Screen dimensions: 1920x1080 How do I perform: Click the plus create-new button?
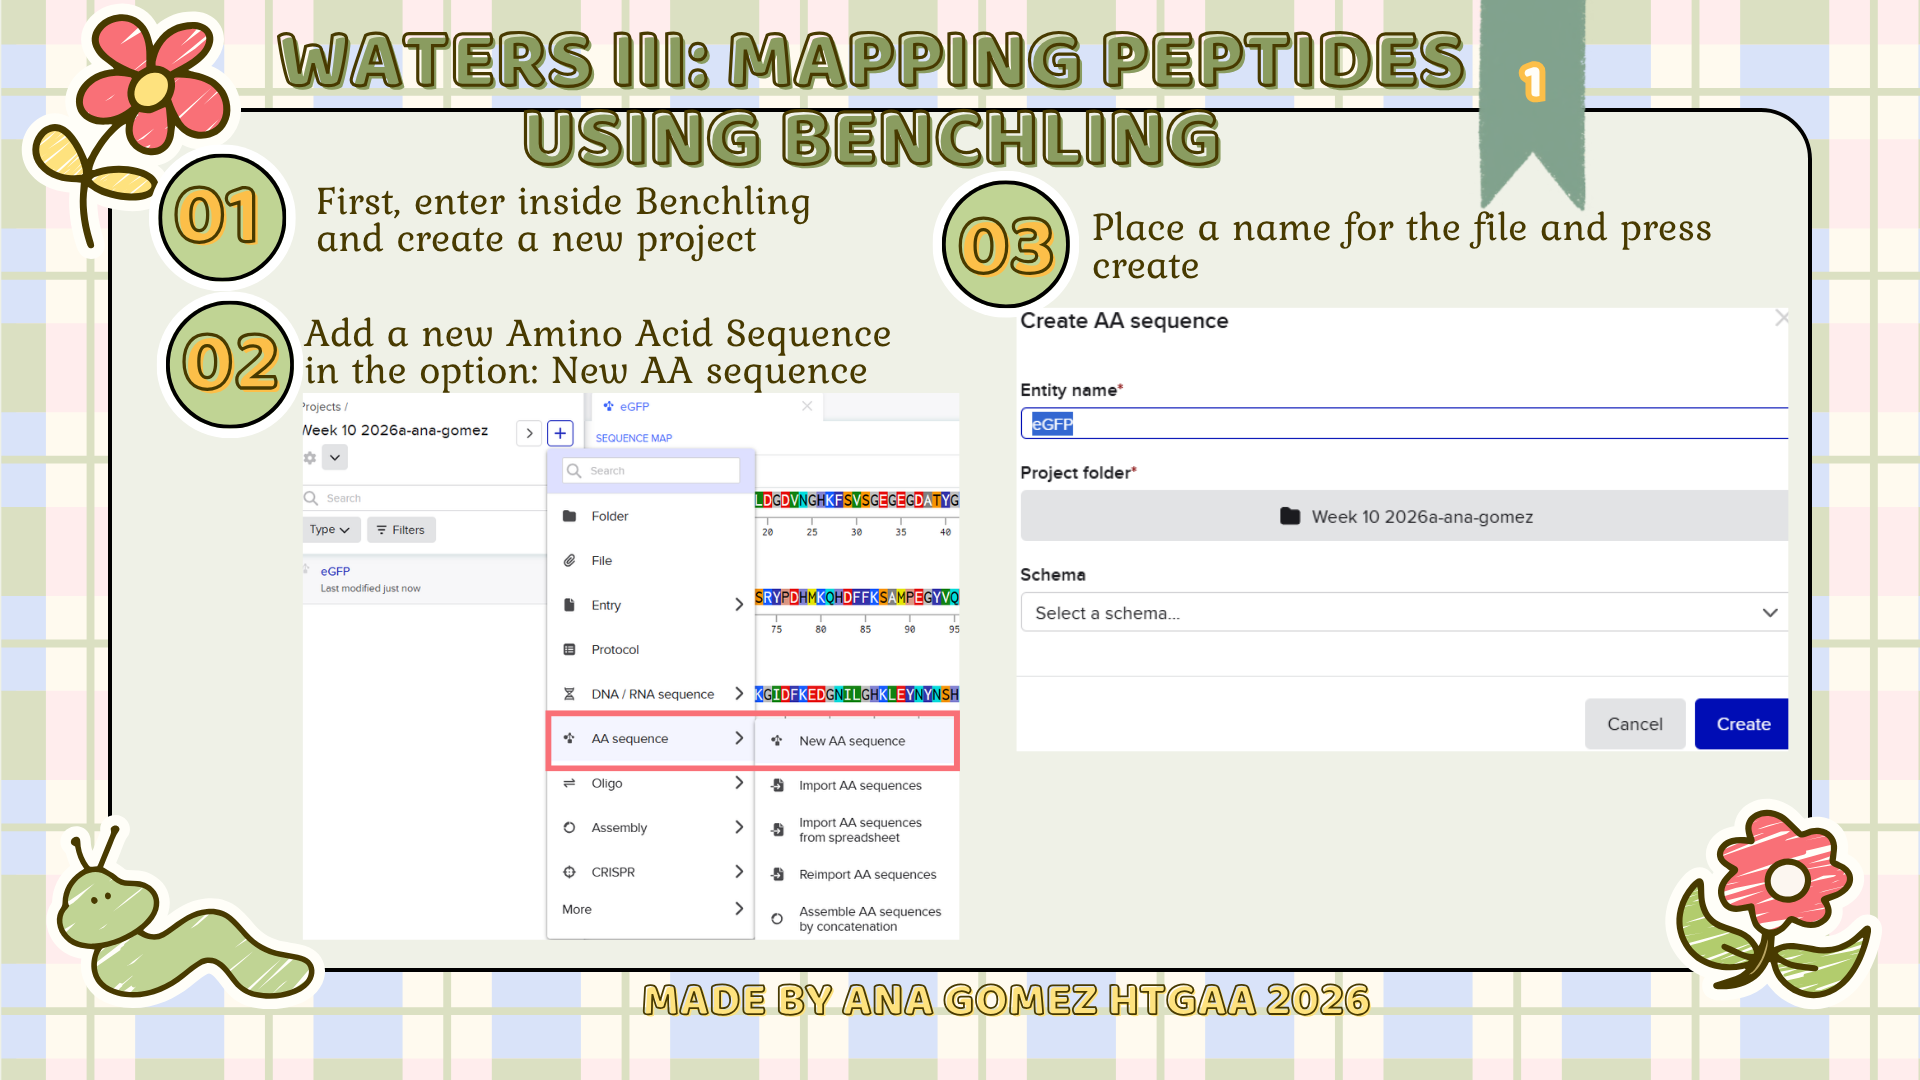coord(560,433)
